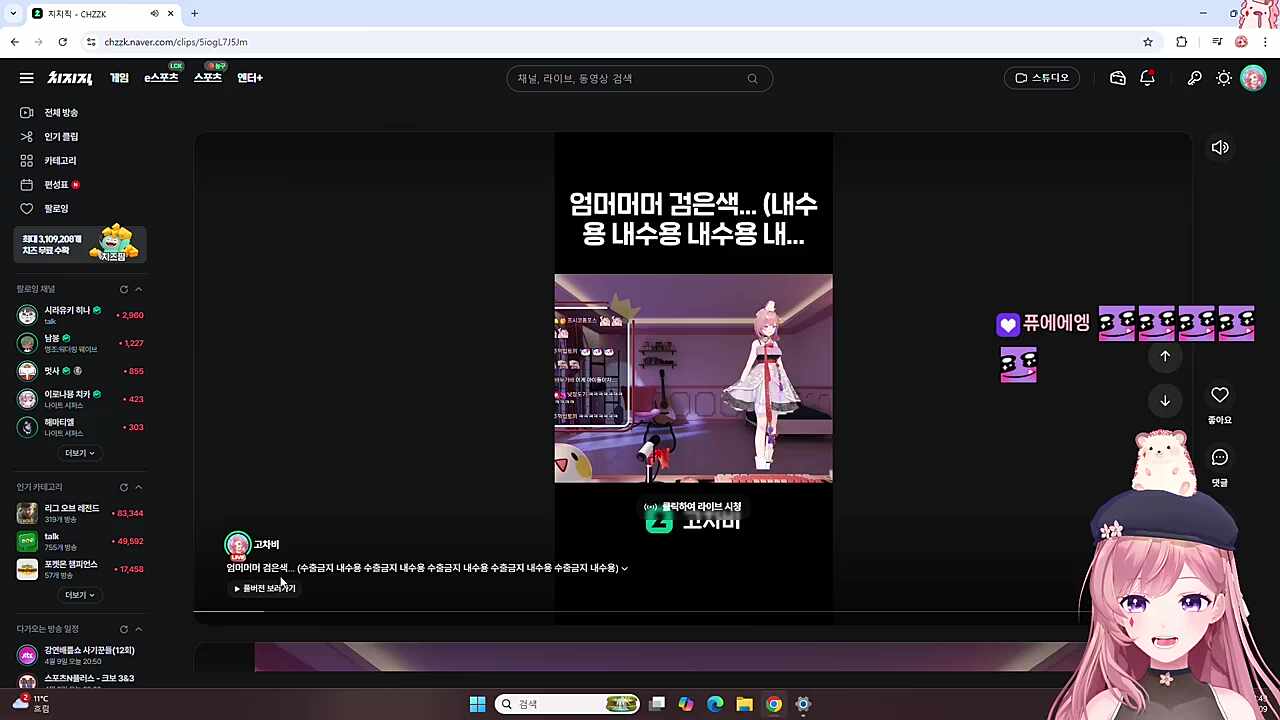Open the cheese wallet icon in header

pyautogui.click(x=1118, y=78)
